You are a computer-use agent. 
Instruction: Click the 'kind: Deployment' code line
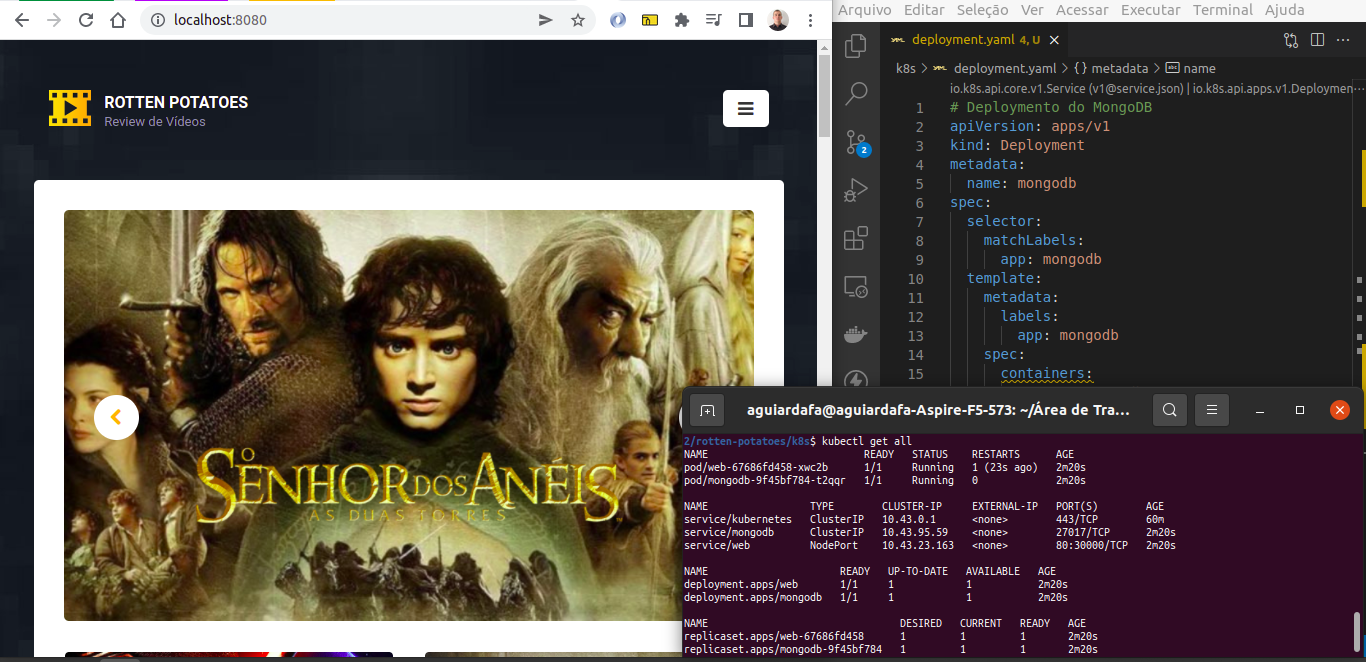click(x=1017, y=145)
